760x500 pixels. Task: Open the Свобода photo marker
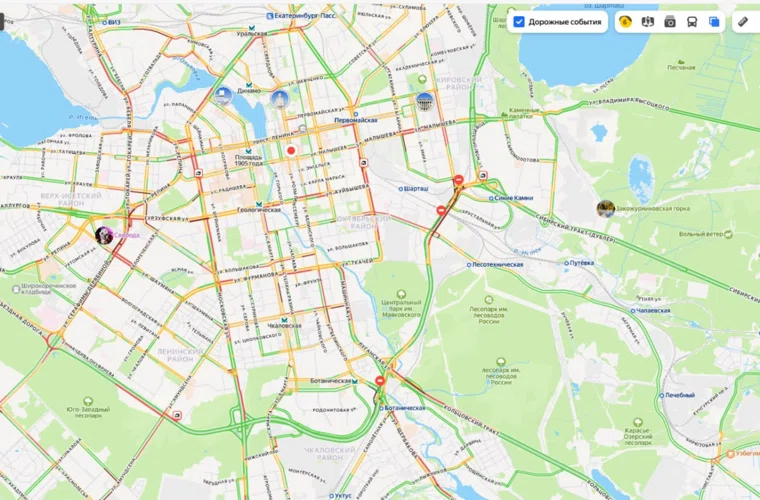point(104,235)
